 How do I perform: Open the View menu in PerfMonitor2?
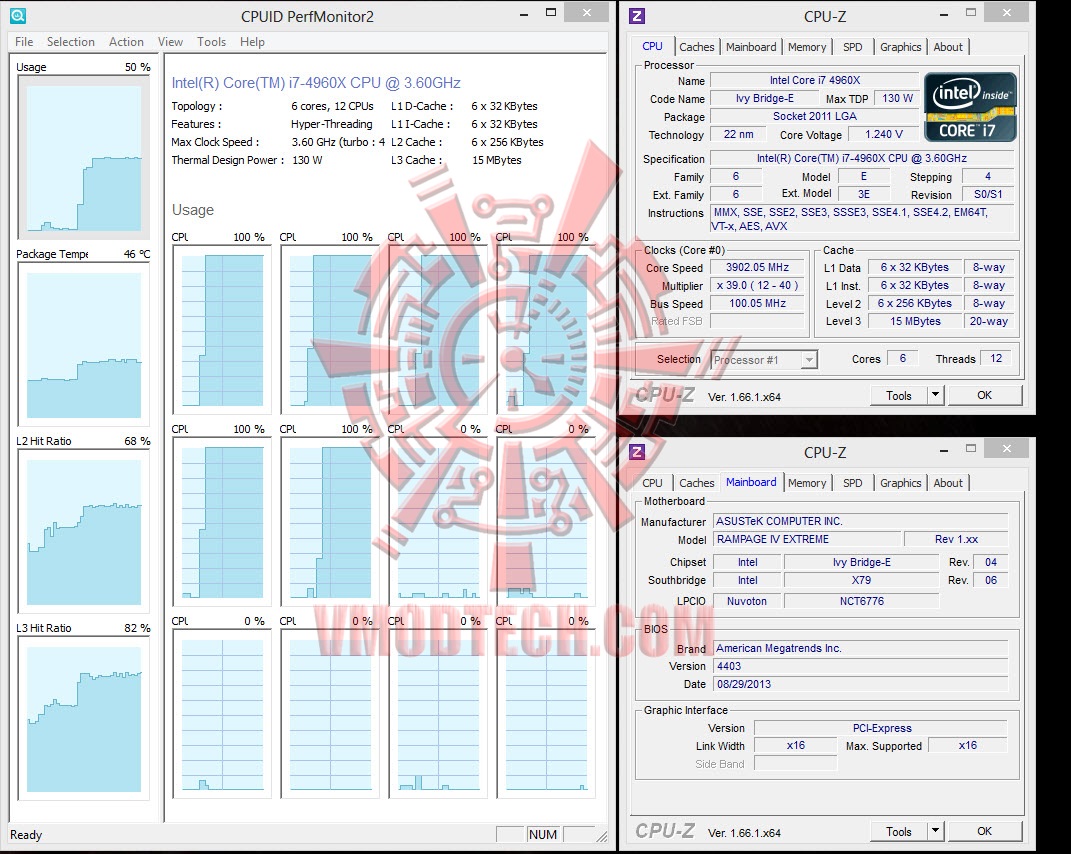point(170,42)
